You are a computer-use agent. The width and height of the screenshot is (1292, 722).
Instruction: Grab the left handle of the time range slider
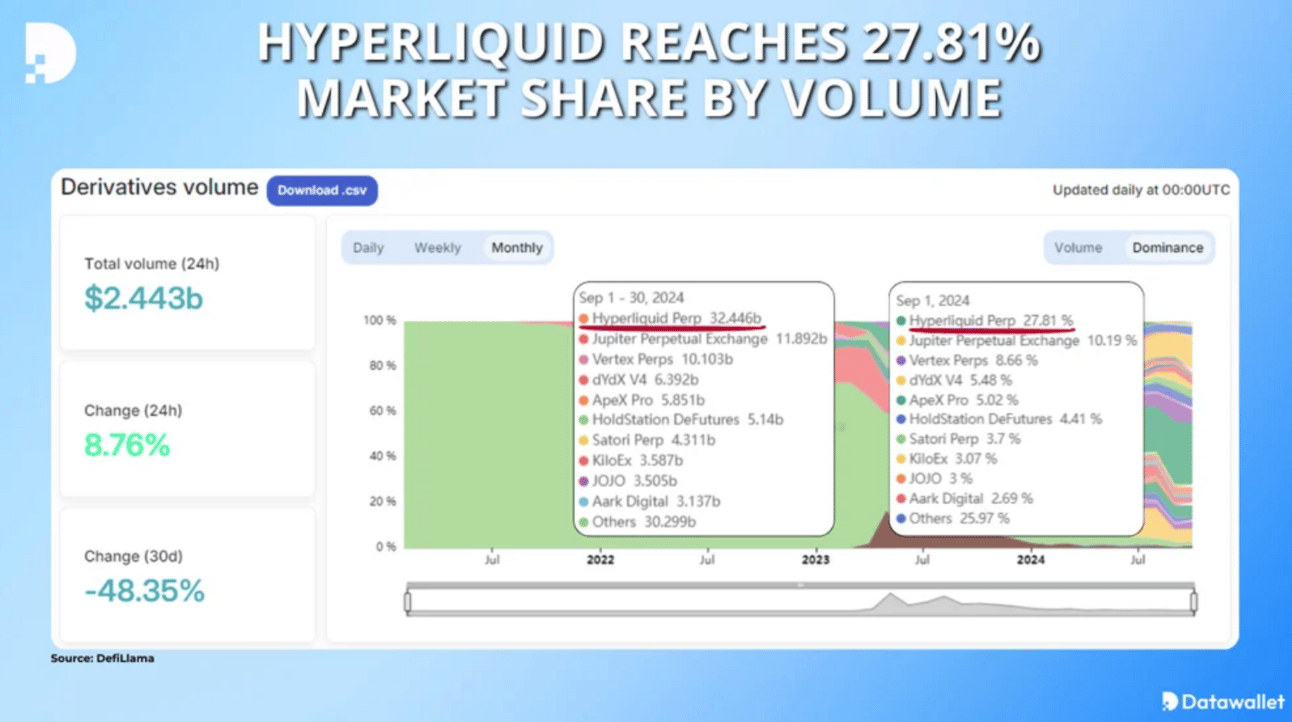[x=408, y=602]
